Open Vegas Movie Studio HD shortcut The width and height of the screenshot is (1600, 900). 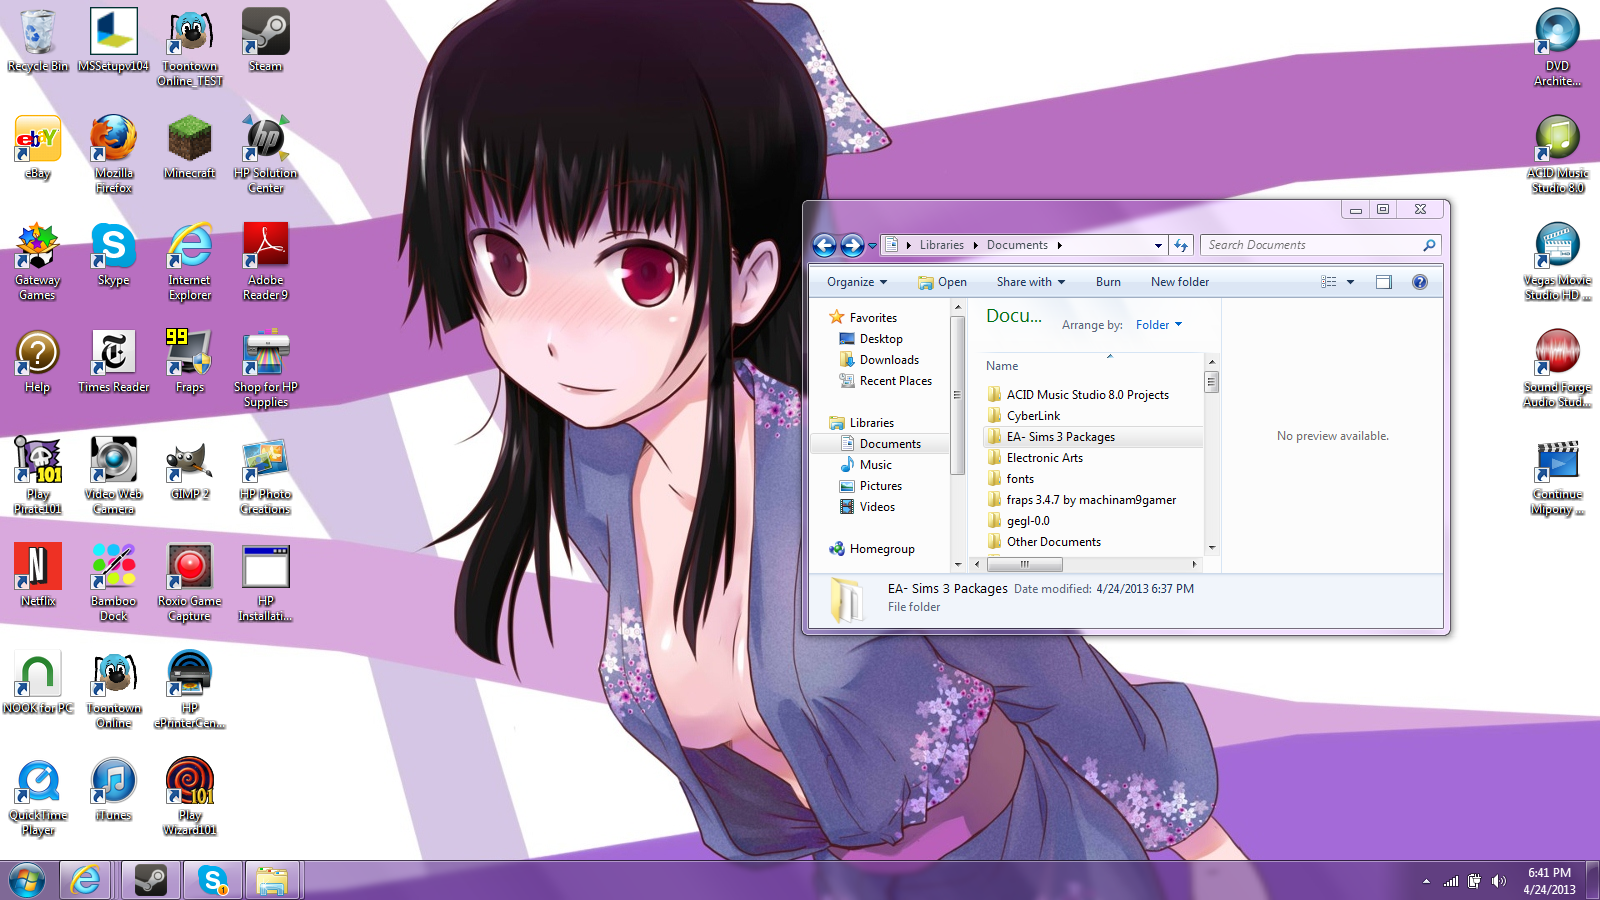pyautogui.click(x=1557, y=261)
